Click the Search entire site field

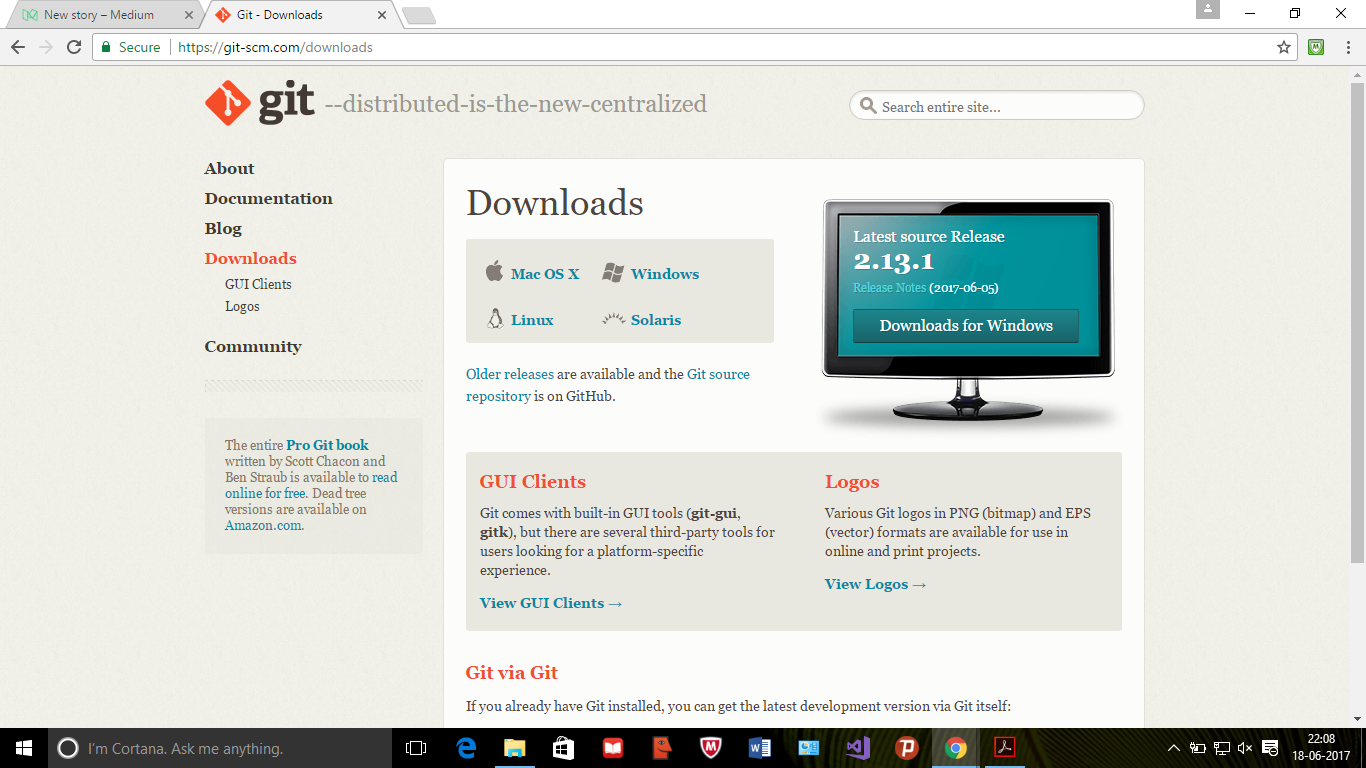point(997,106)
